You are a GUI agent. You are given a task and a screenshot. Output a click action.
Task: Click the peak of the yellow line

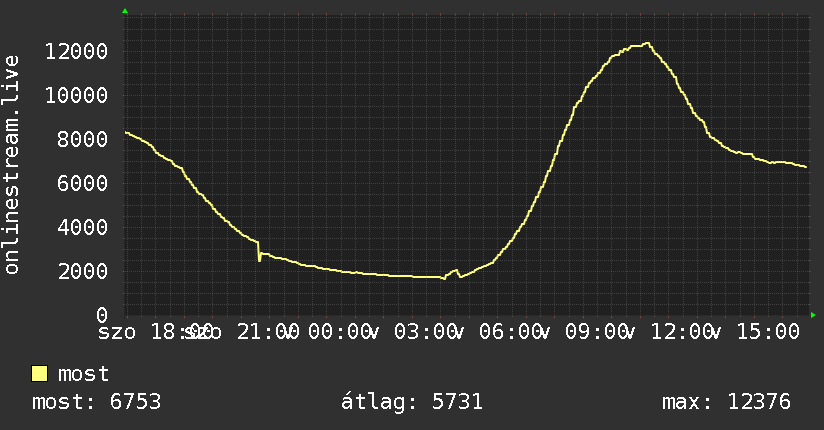(x=647, y=43)
